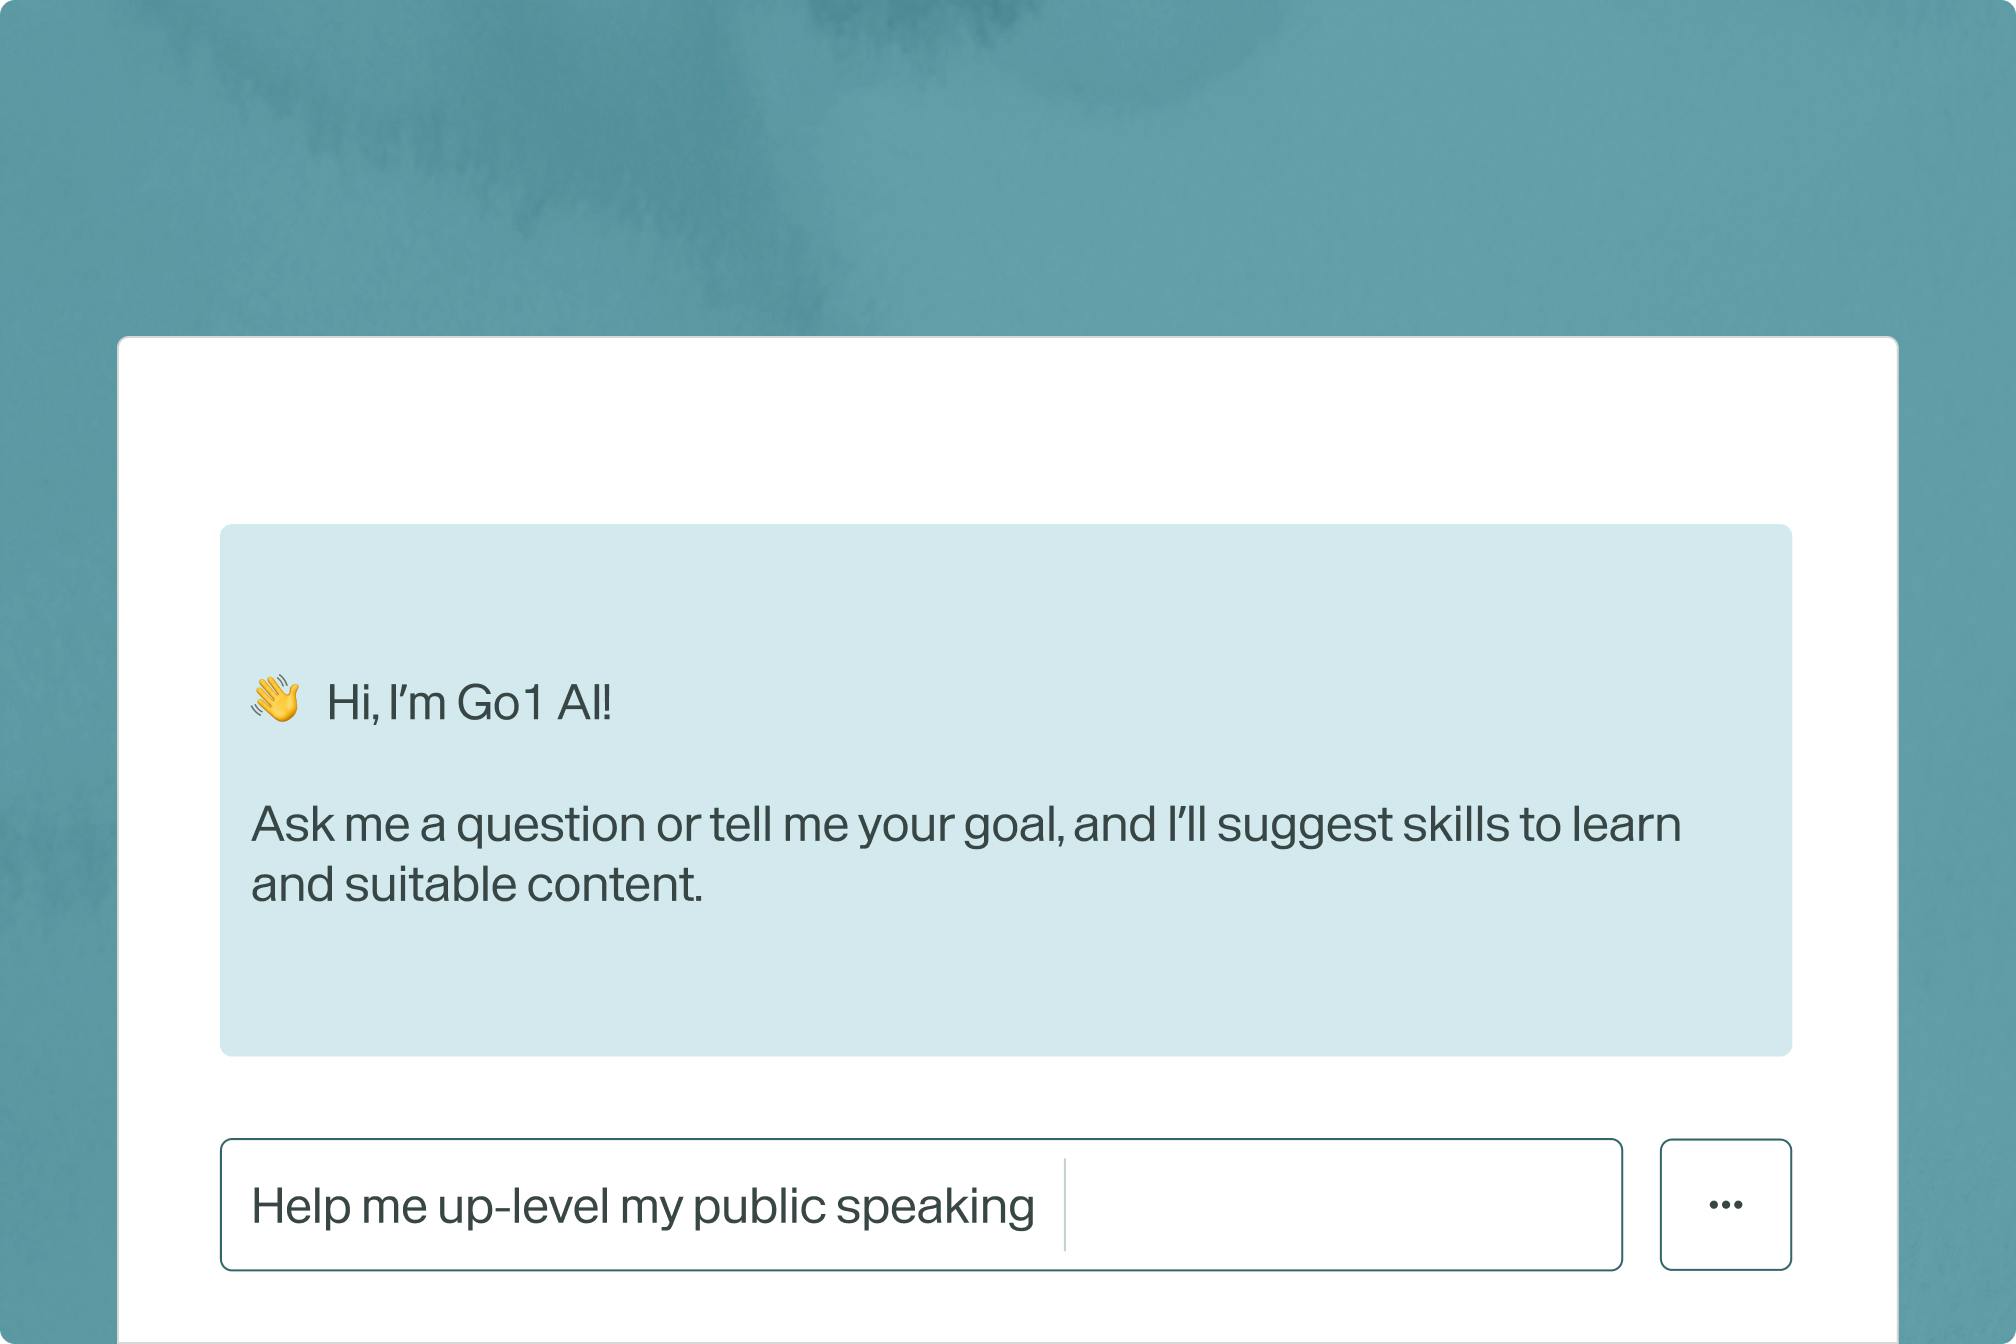The height and width of the screenshot is (1344, 2016).
Task: Click the waving hand emoji
Action: pyautogui.click(x=275, y=699)
